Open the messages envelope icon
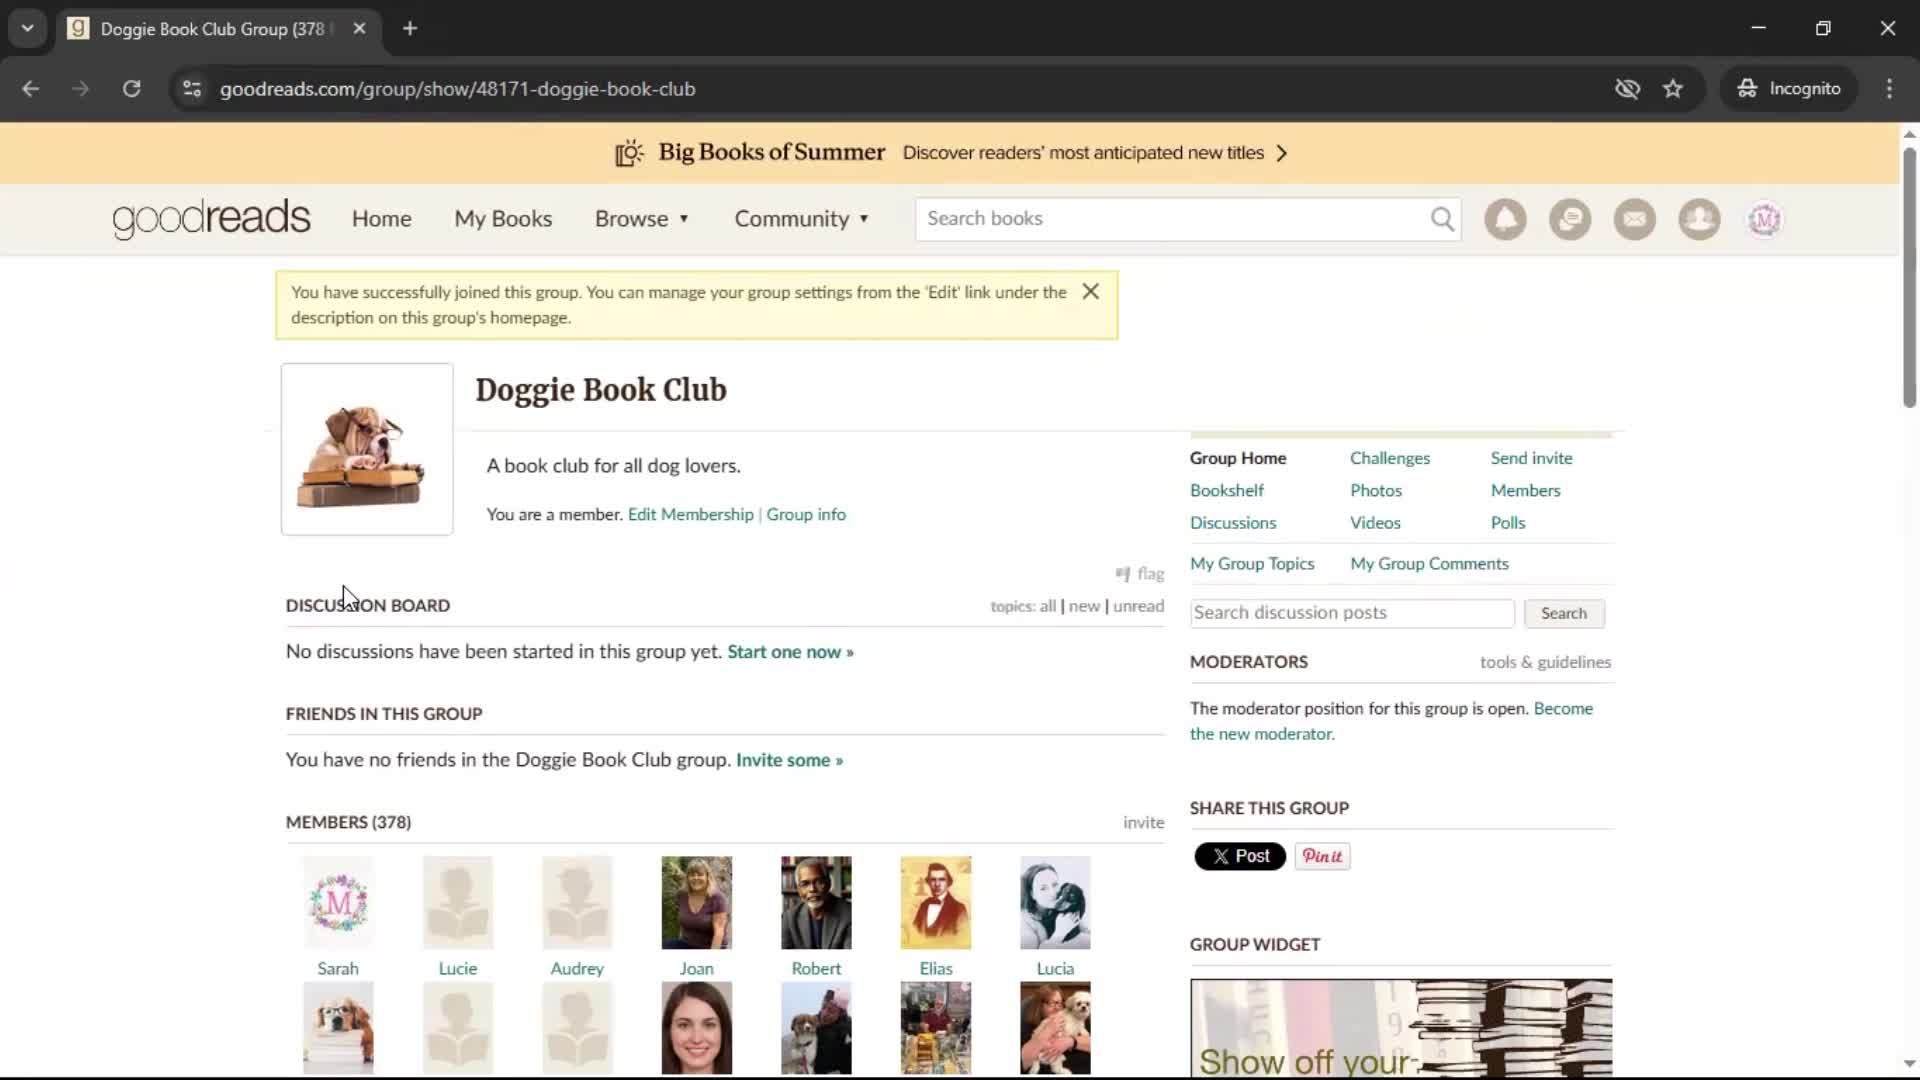 click(x=1635, y=219)
